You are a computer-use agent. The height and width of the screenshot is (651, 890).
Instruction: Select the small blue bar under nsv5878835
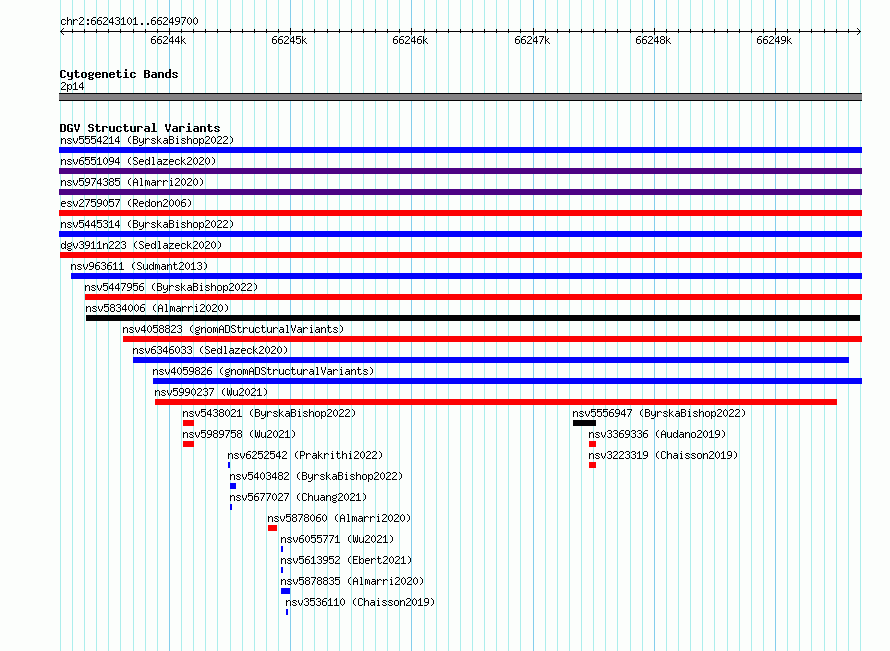286,591
